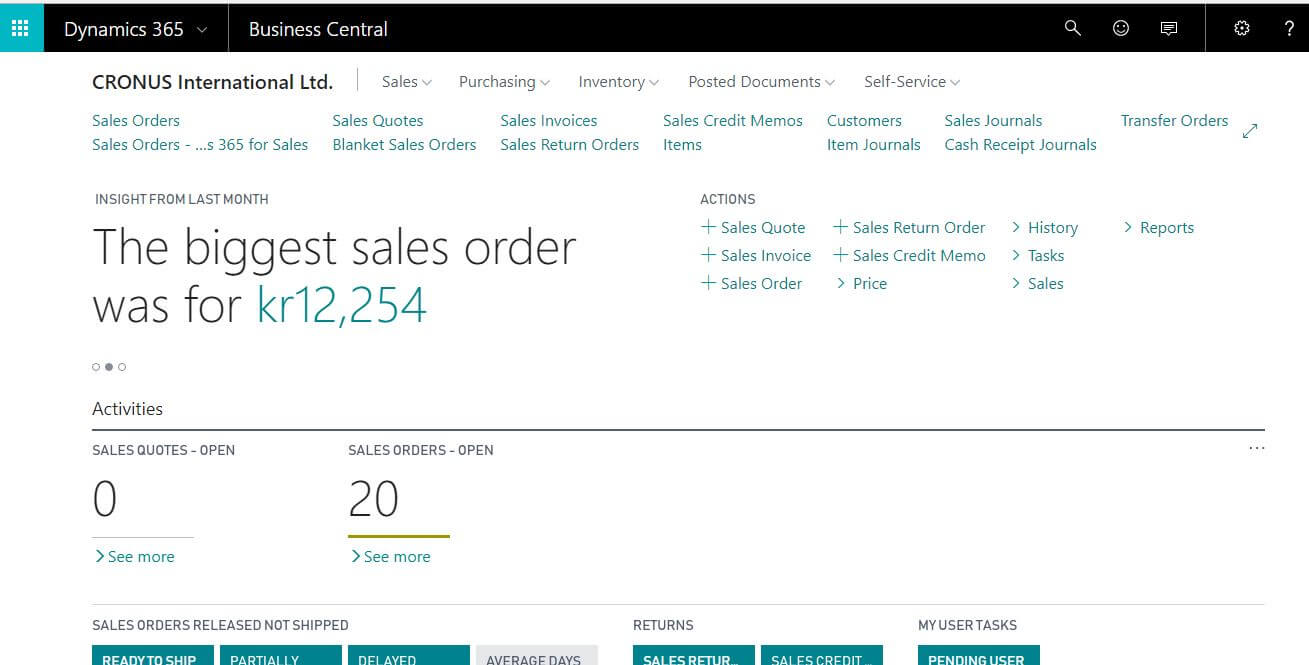Open the Self-Service dropdown
Viewport: 1309px width, 665px height.
(911, 82)
